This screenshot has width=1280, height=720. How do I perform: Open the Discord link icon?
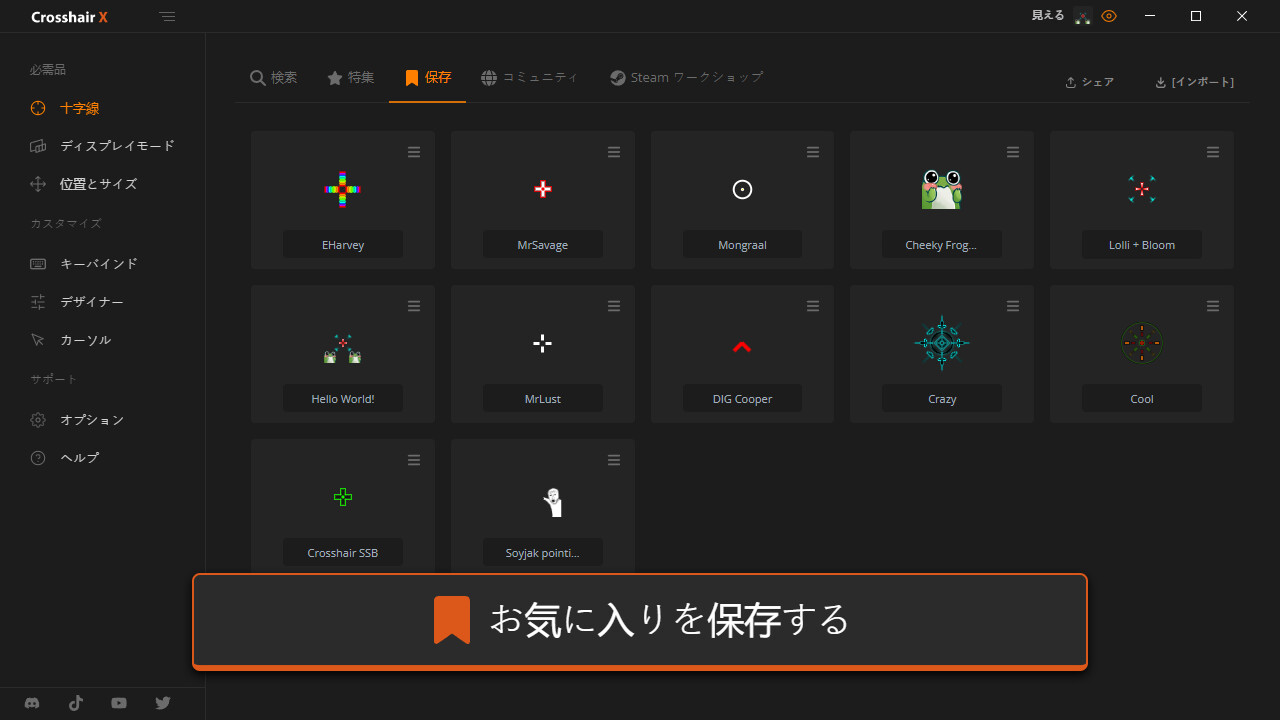[32, 703]
